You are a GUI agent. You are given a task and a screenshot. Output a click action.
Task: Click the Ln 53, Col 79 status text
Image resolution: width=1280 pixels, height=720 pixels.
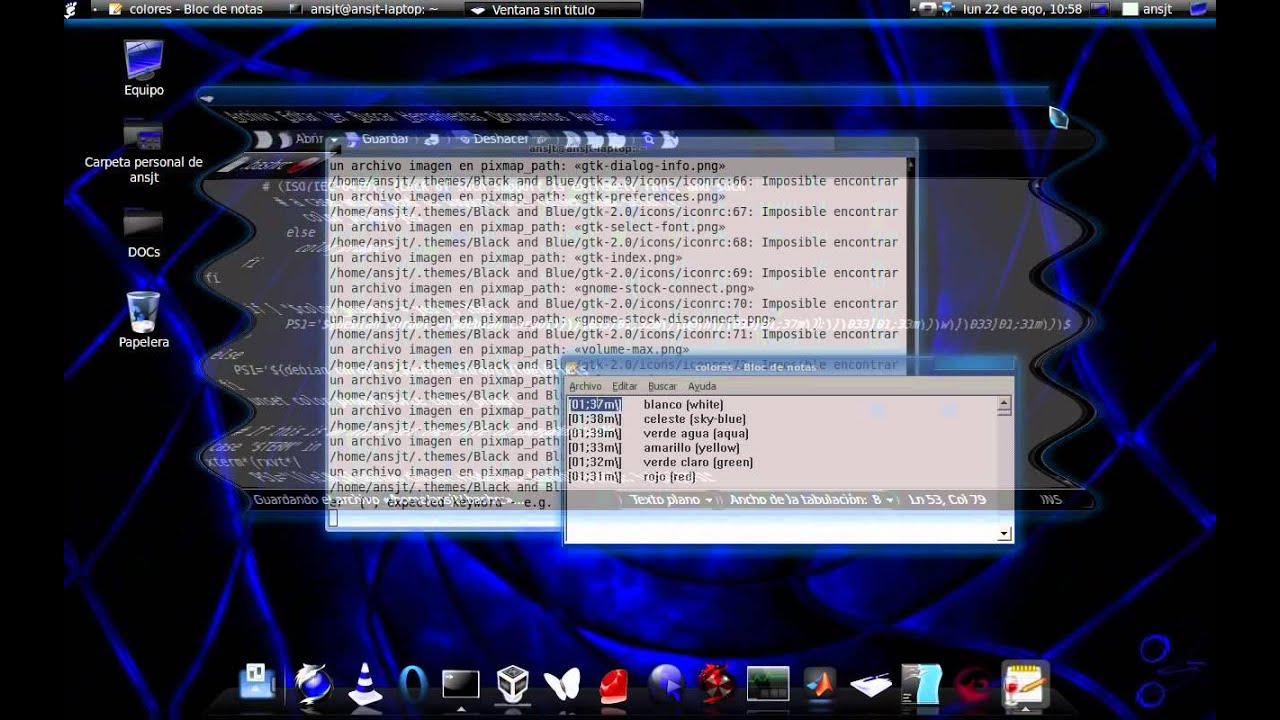[x=946, y=499]
